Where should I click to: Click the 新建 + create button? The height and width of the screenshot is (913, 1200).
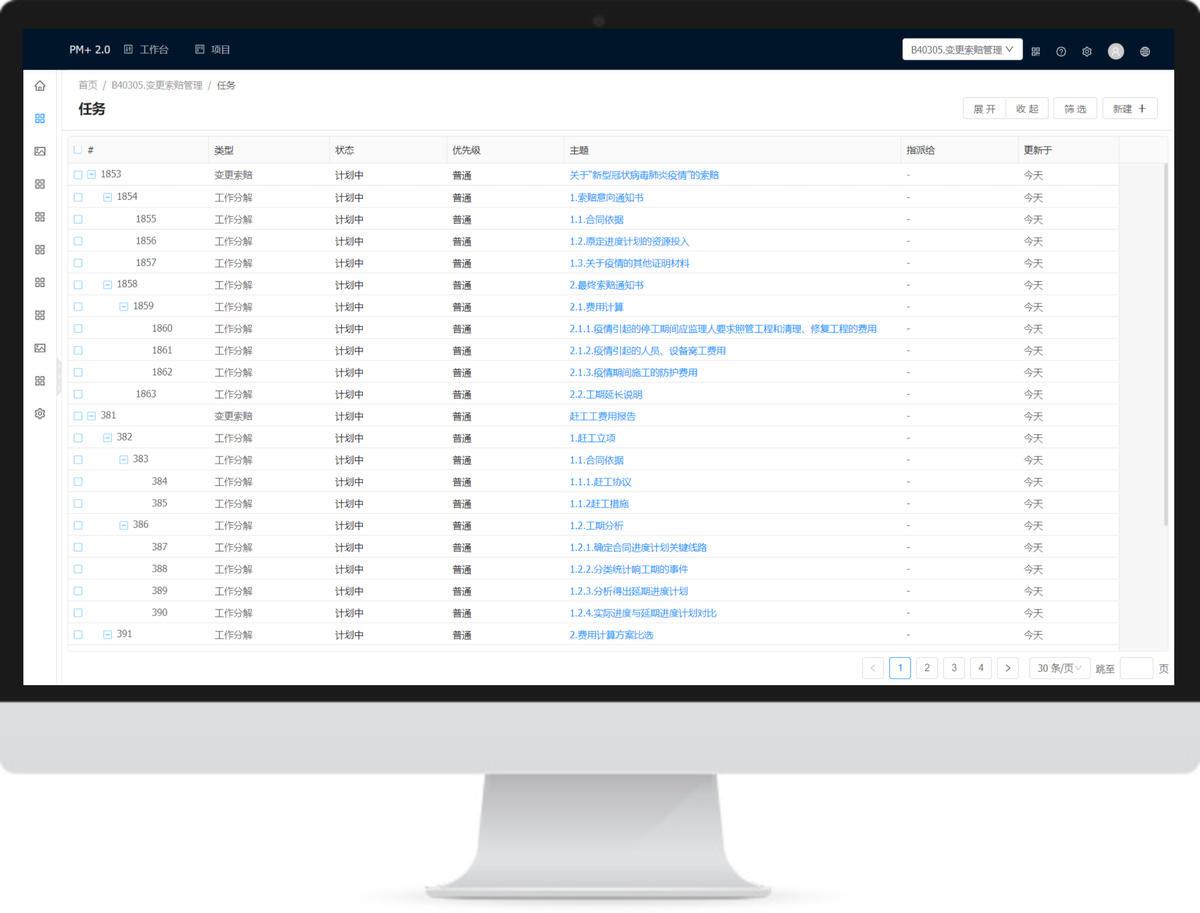(x=1130, y=109)
